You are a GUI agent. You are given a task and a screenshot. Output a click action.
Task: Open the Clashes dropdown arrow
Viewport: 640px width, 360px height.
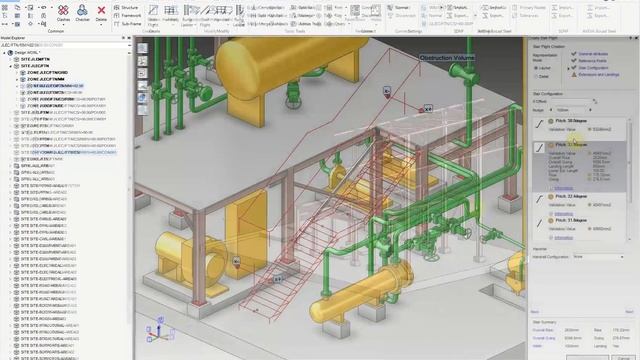[63, 24]
